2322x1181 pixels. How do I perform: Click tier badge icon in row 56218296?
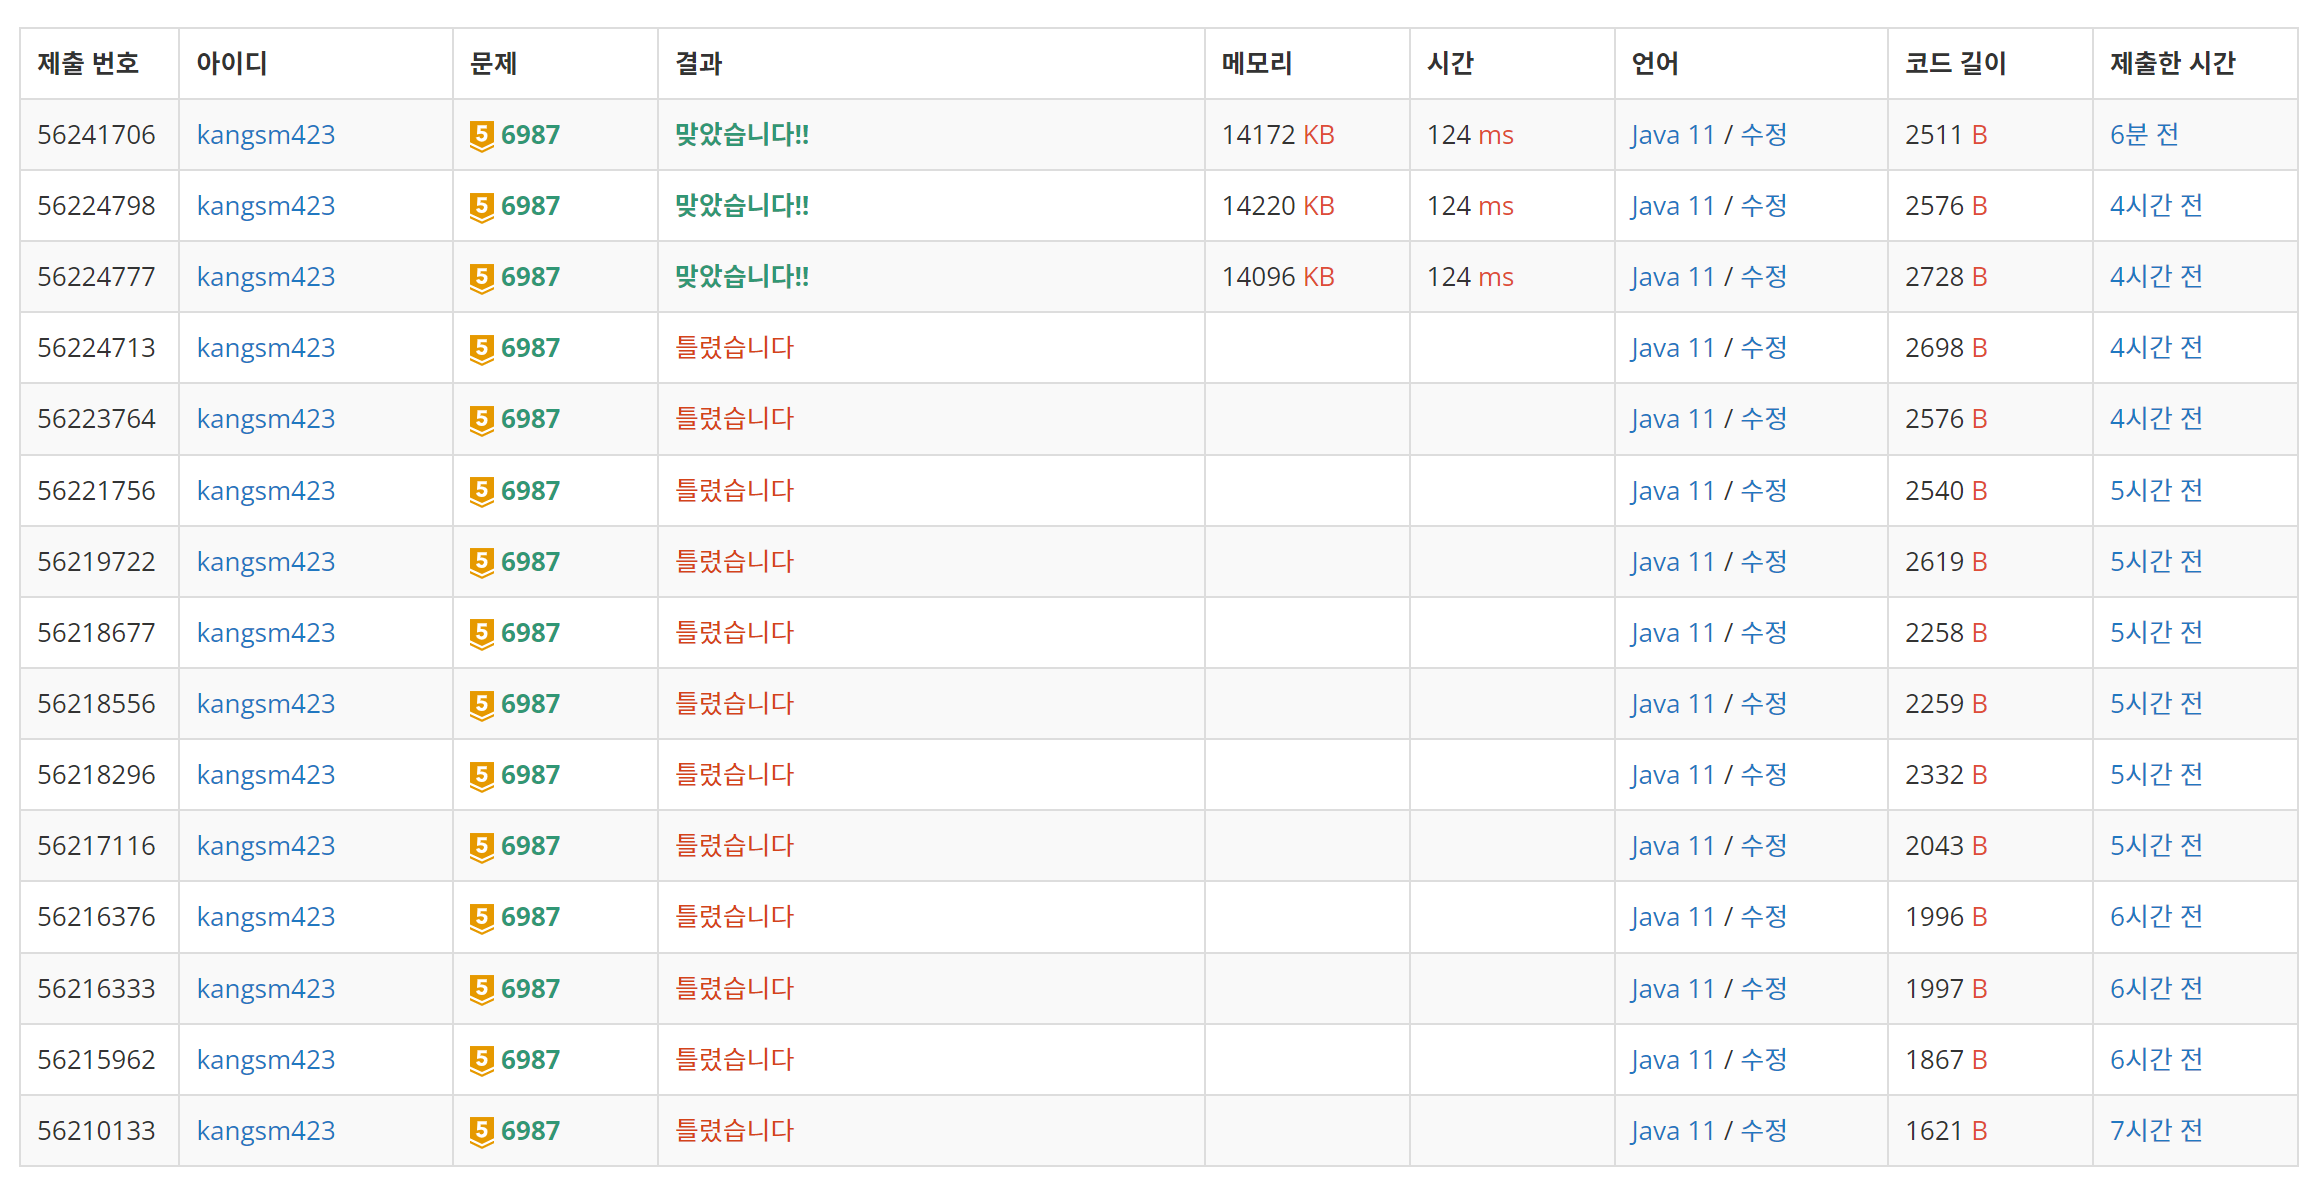click(x=481, y=775)
